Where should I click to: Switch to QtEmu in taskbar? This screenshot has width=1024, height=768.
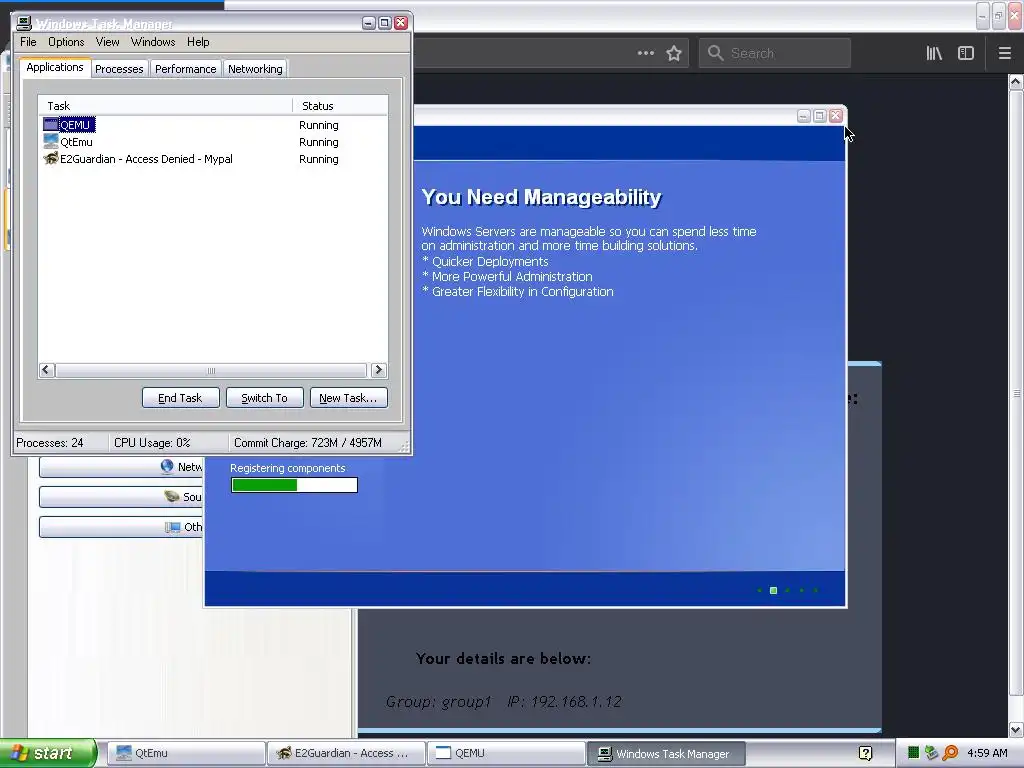[x=185, y=753]
